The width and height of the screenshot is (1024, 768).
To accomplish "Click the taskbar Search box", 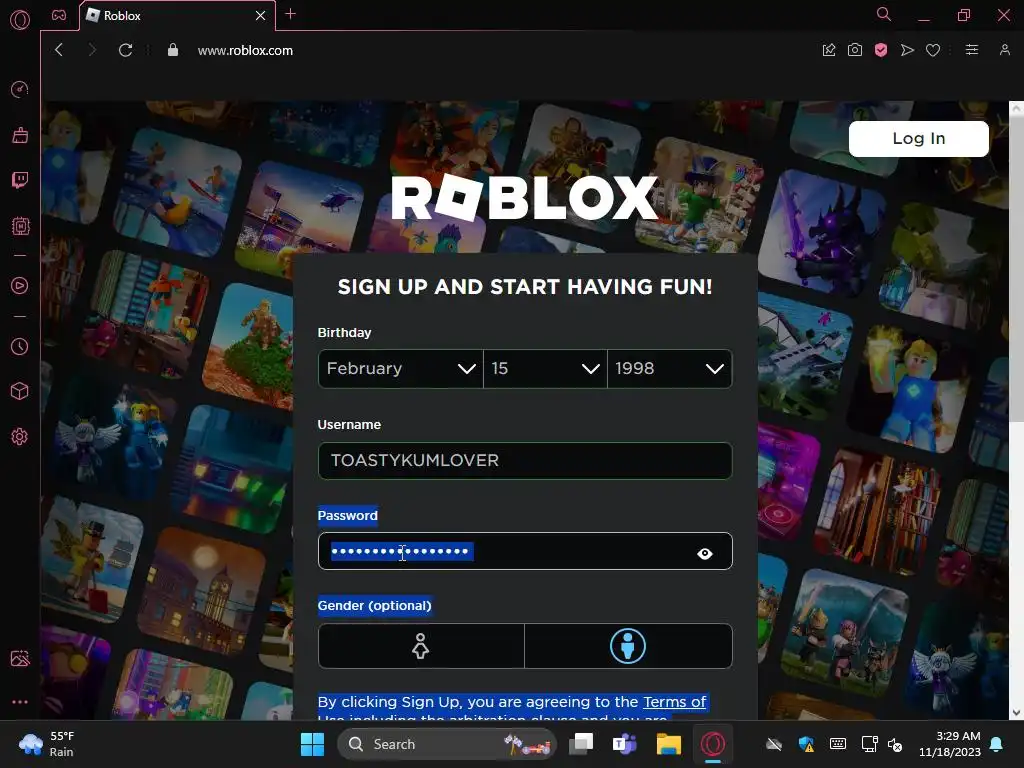I will 447,744.
